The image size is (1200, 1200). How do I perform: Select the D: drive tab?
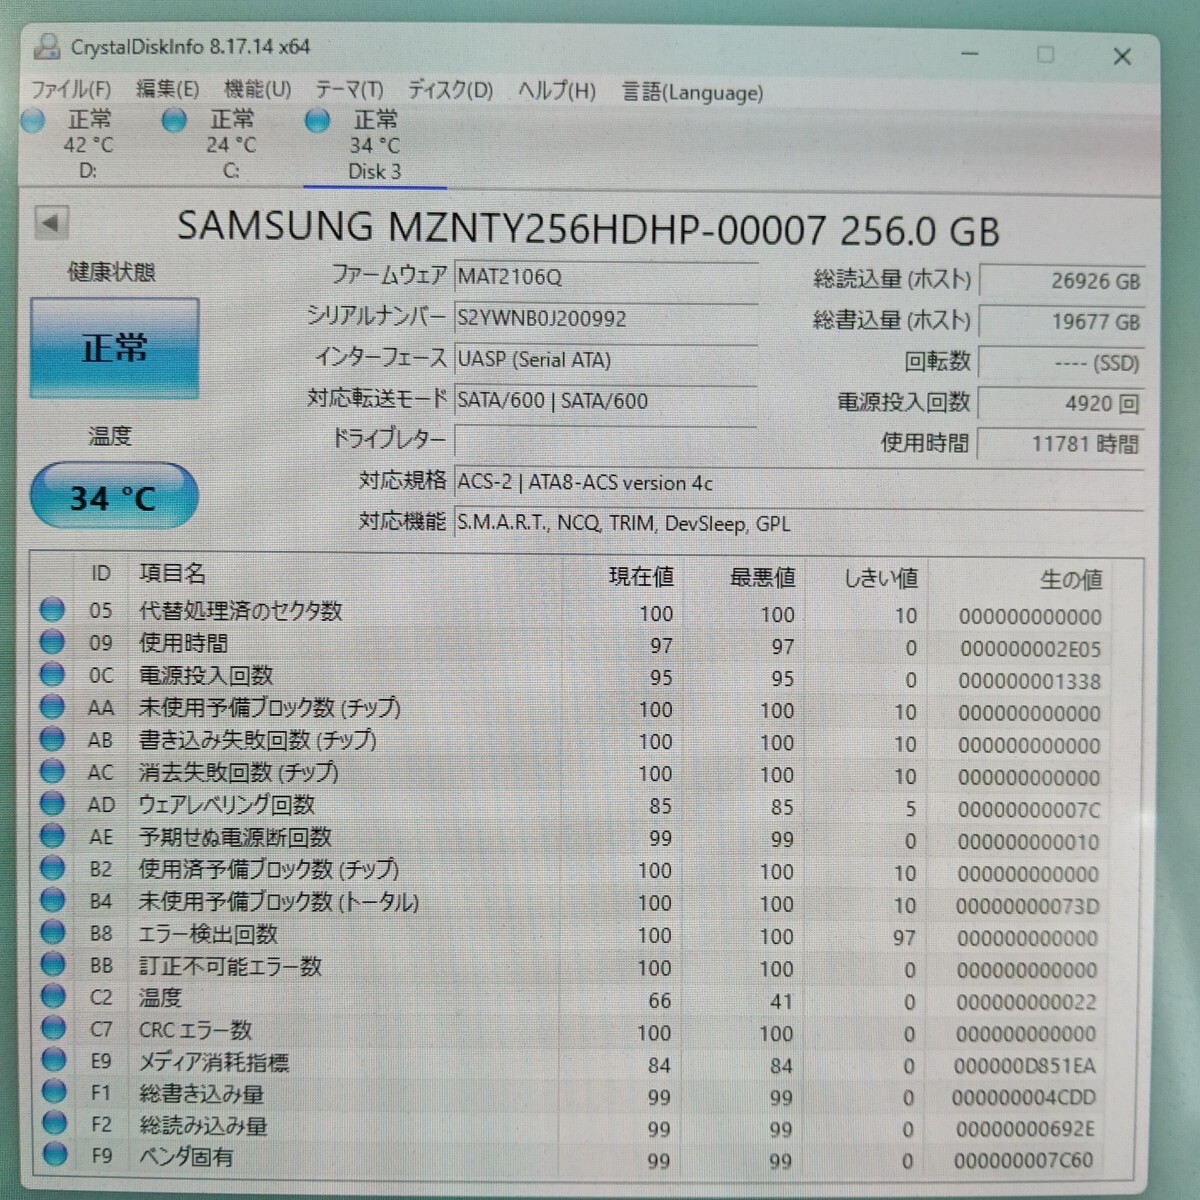pyautogui.click(x=88, y=145)
